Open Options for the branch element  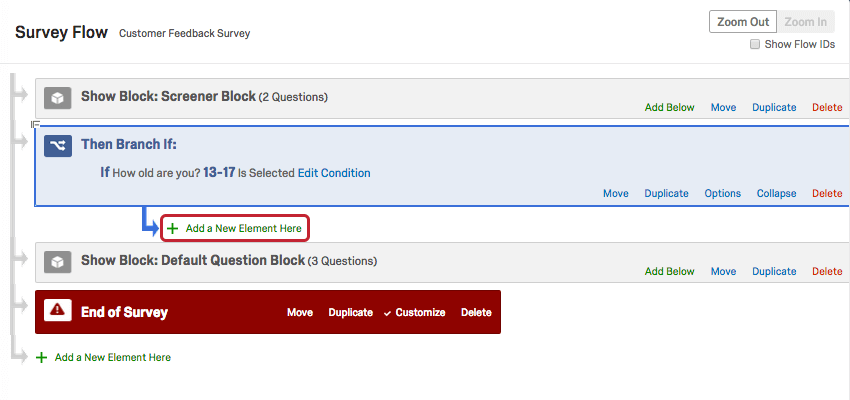pos(722,193)
